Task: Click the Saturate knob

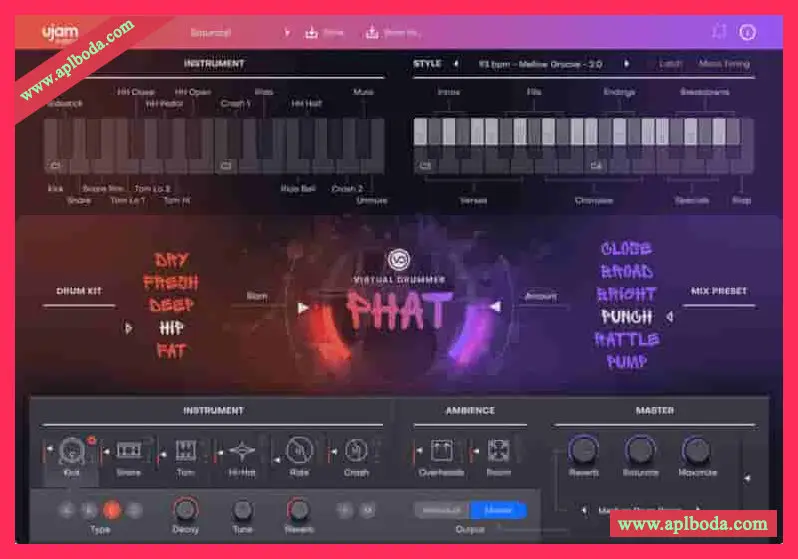Action: (640, 450)
